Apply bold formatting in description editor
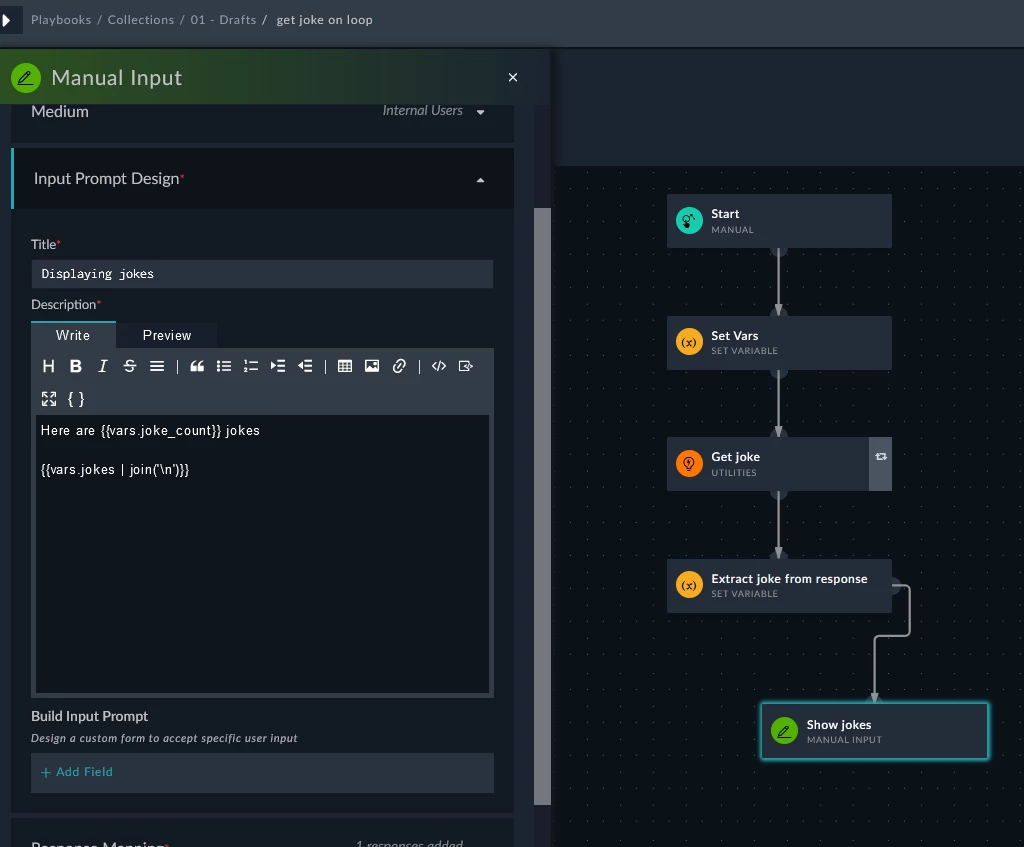 click(x=76, y=366)
